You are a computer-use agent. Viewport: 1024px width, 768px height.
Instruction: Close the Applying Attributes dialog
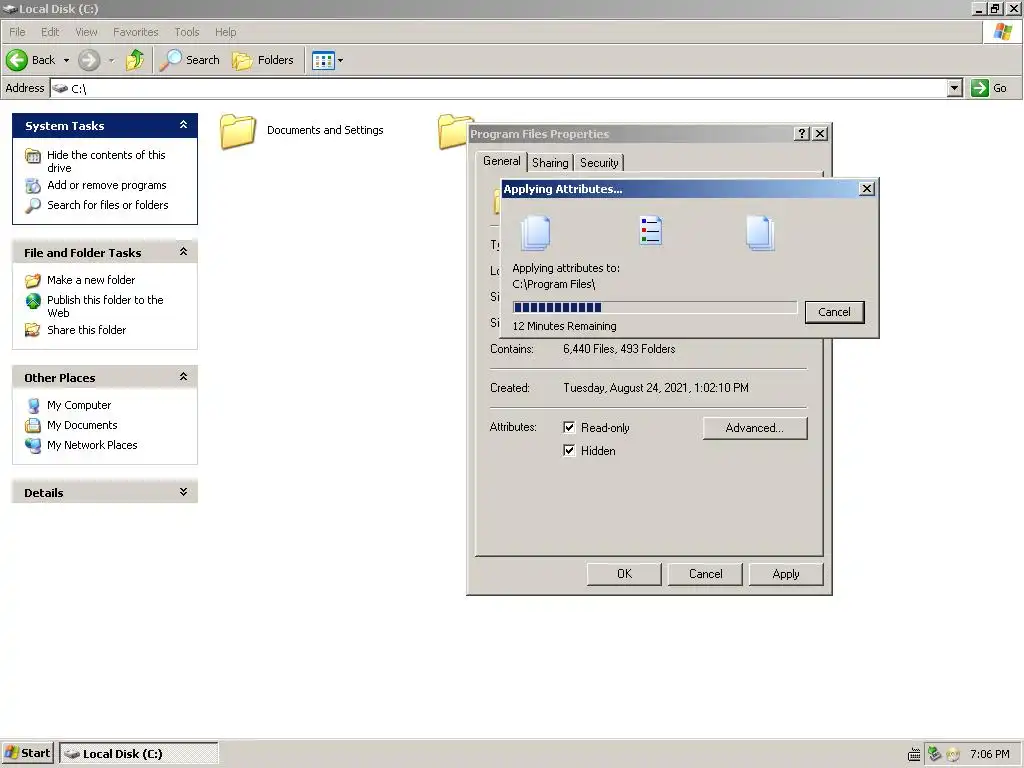click(x=867, y=189)
